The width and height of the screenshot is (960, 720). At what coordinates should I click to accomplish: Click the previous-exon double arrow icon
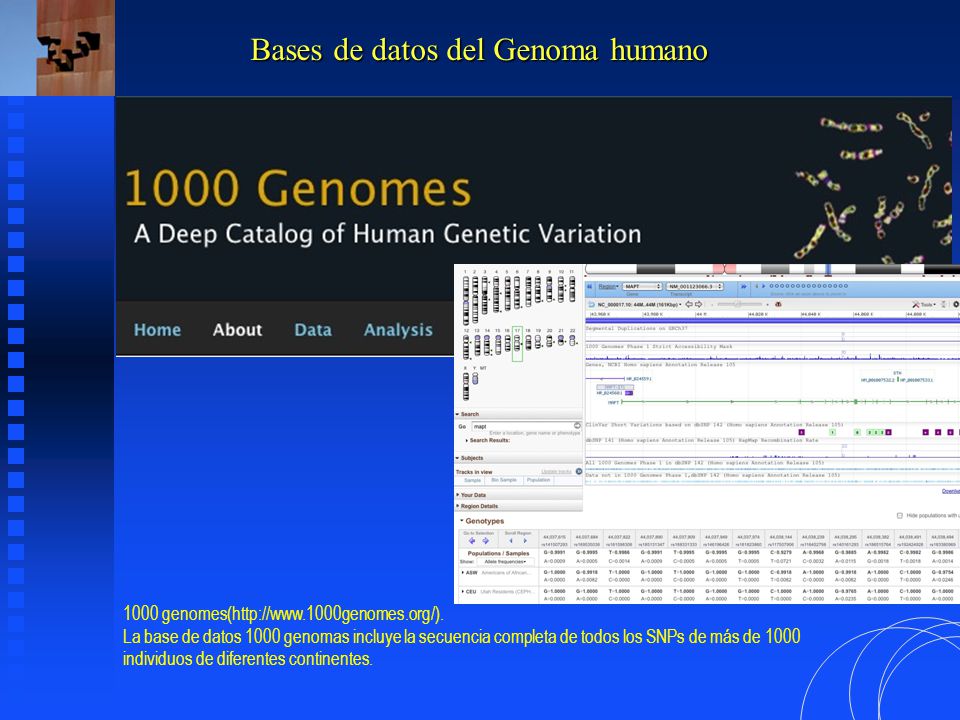[x=590, y=286]
